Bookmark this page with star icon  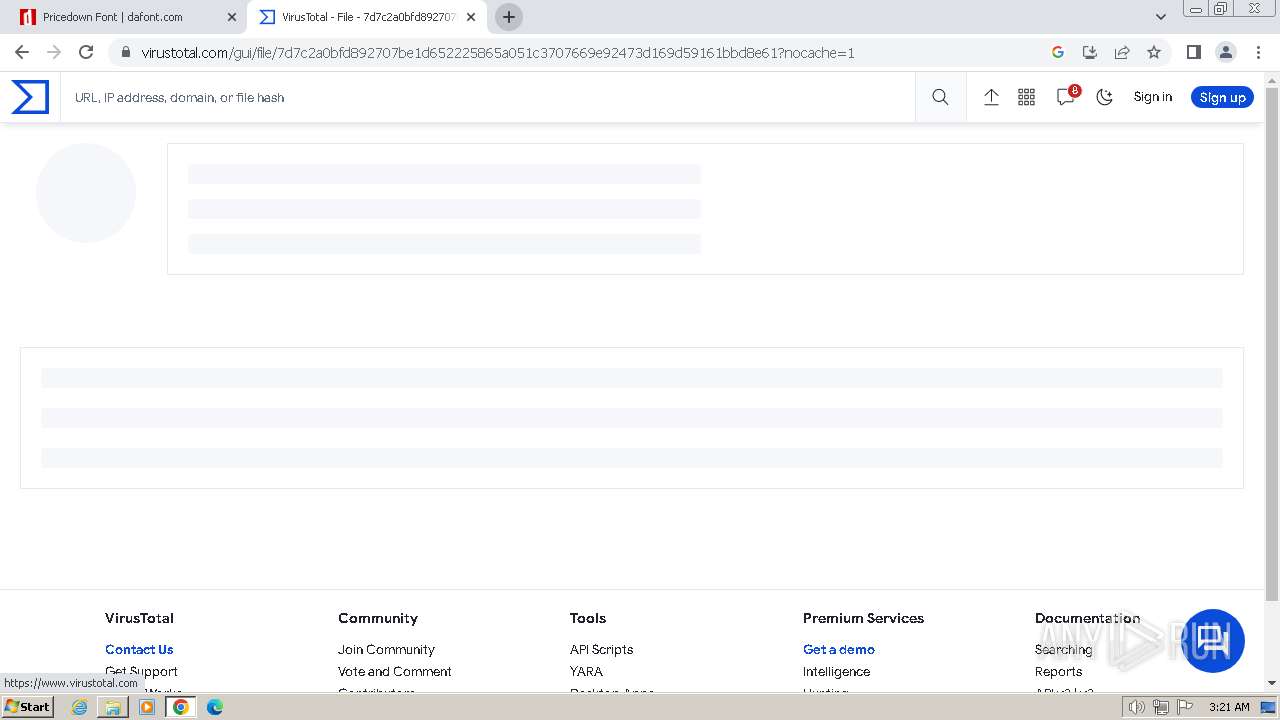point(1154,52)
